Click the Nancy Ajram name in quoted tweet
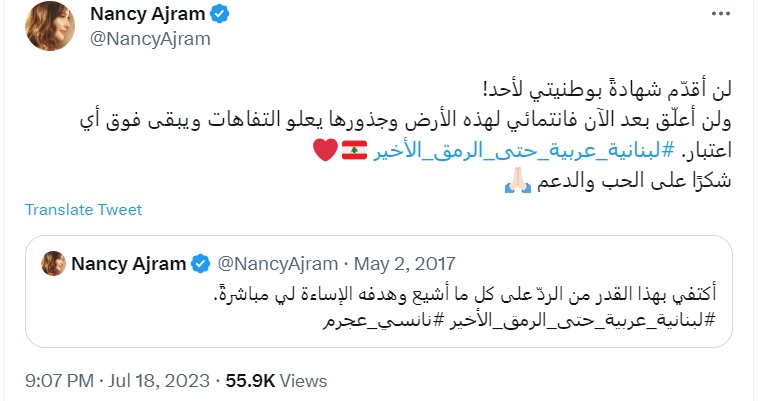The width and height of the screenshot is (767, 401). [x=128, y=264]
